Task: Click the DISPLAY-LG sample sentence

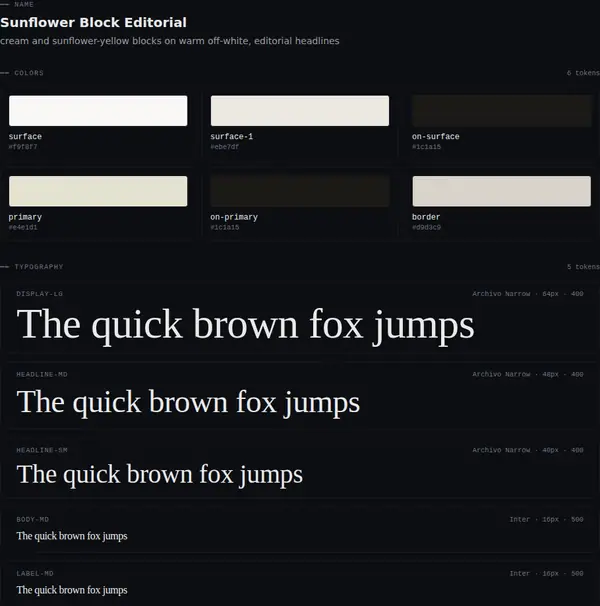Action: 245,325
